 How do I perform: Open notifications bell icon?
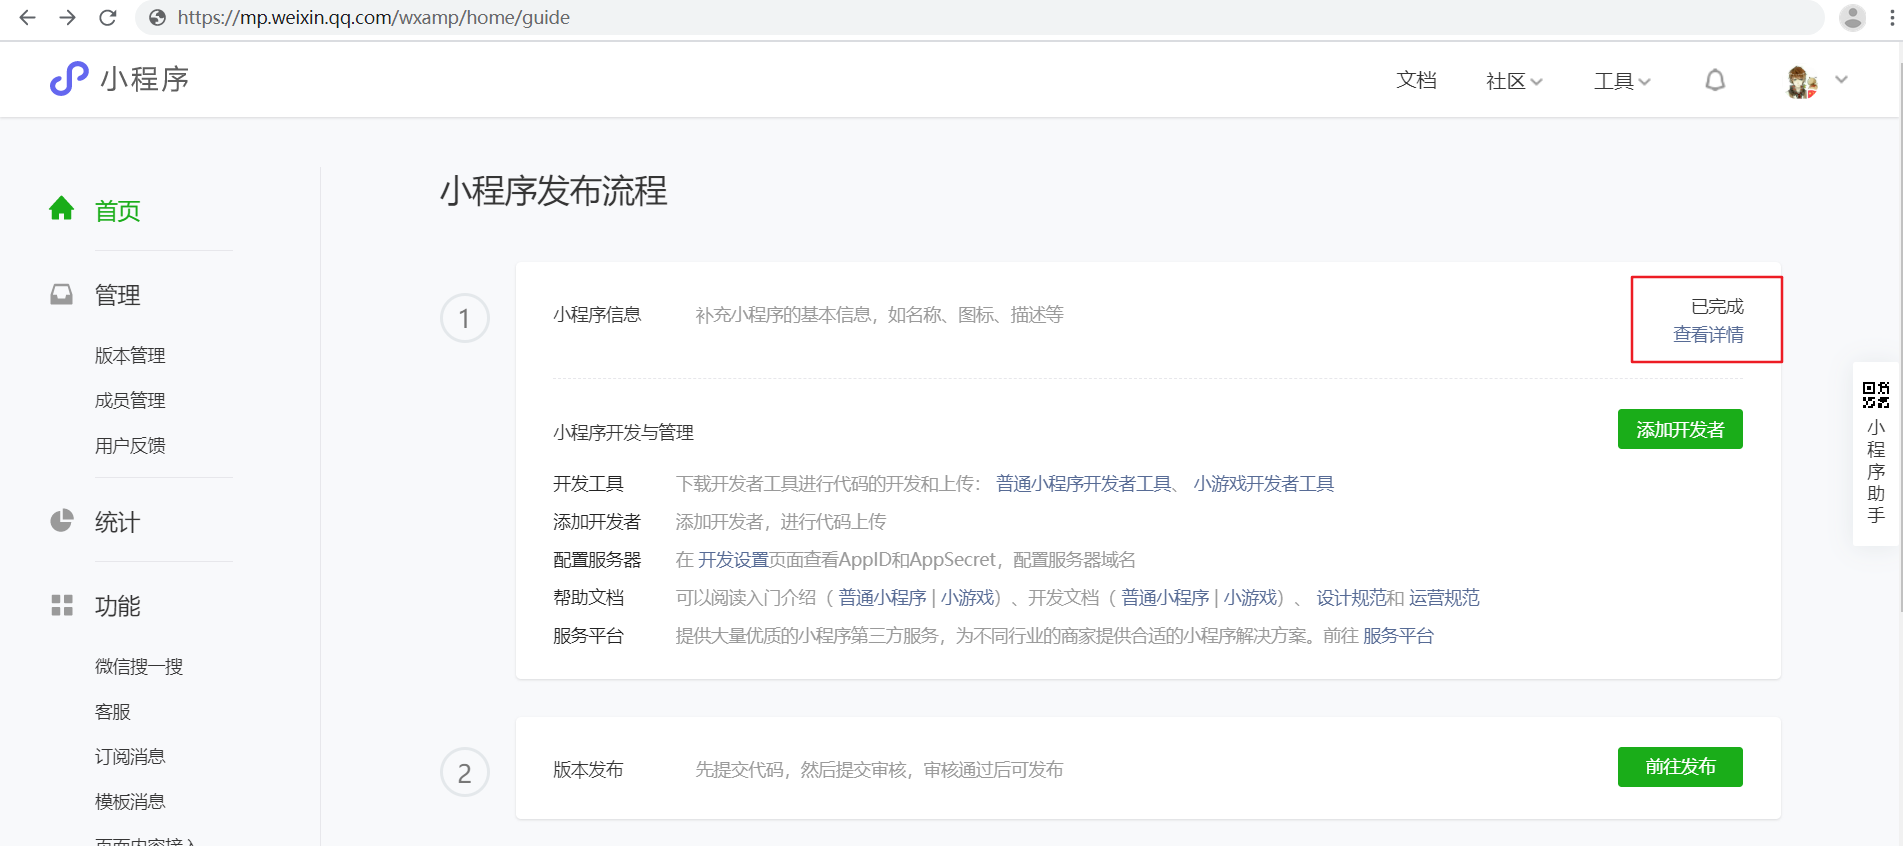pyautogui.click(x=1715, y=80)
